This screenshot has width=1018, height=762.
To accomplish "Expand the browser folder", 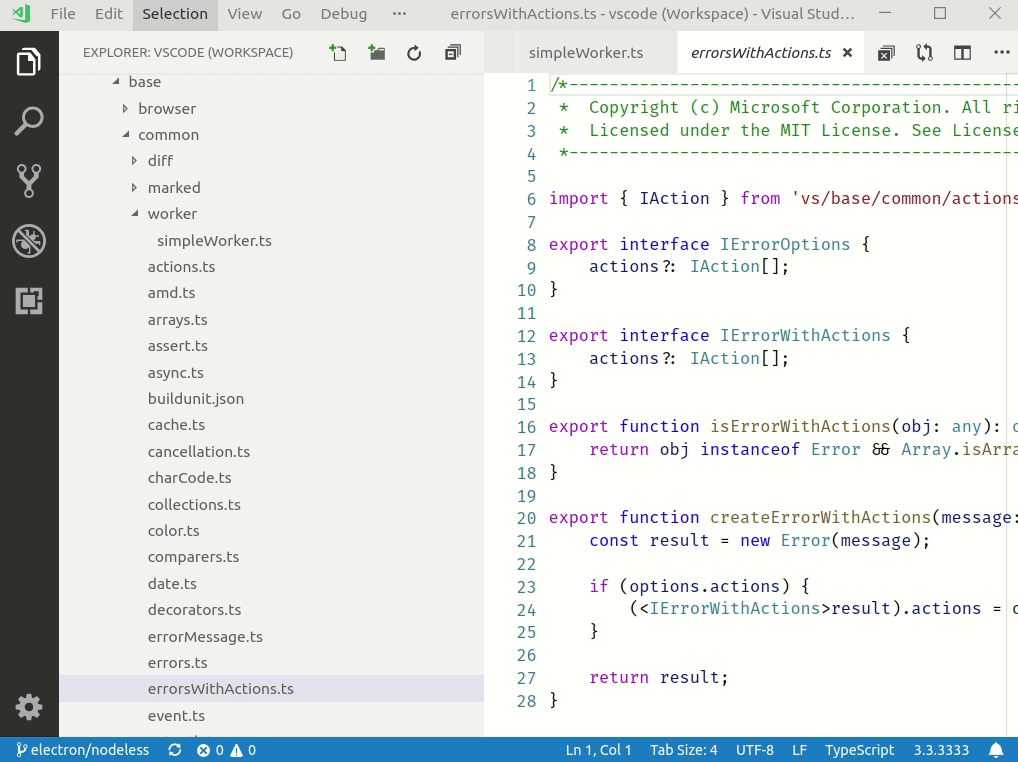I will 125,108.
